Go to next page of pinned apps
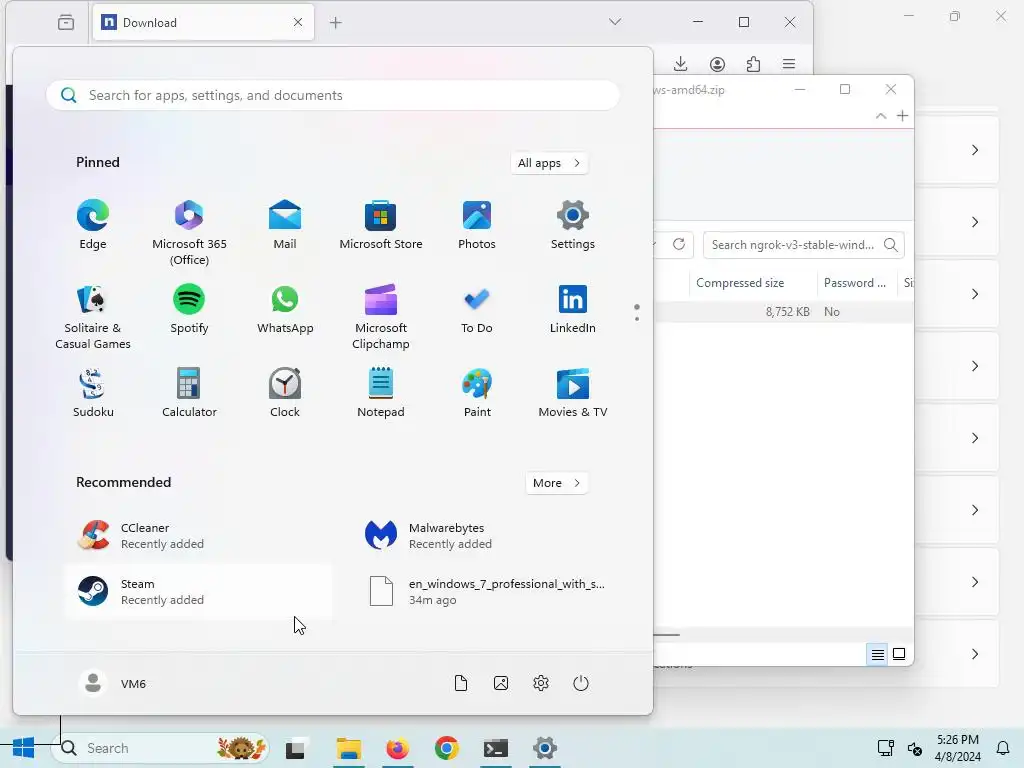The width and height of the screenshot is (1024, 768). [637, 319]
